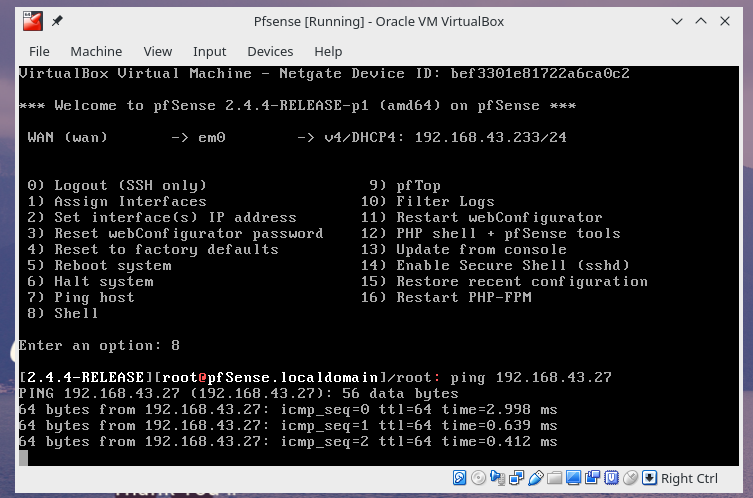Click the CPU virtualization features status icon
The image size is (753, 498).
point(611,478)
